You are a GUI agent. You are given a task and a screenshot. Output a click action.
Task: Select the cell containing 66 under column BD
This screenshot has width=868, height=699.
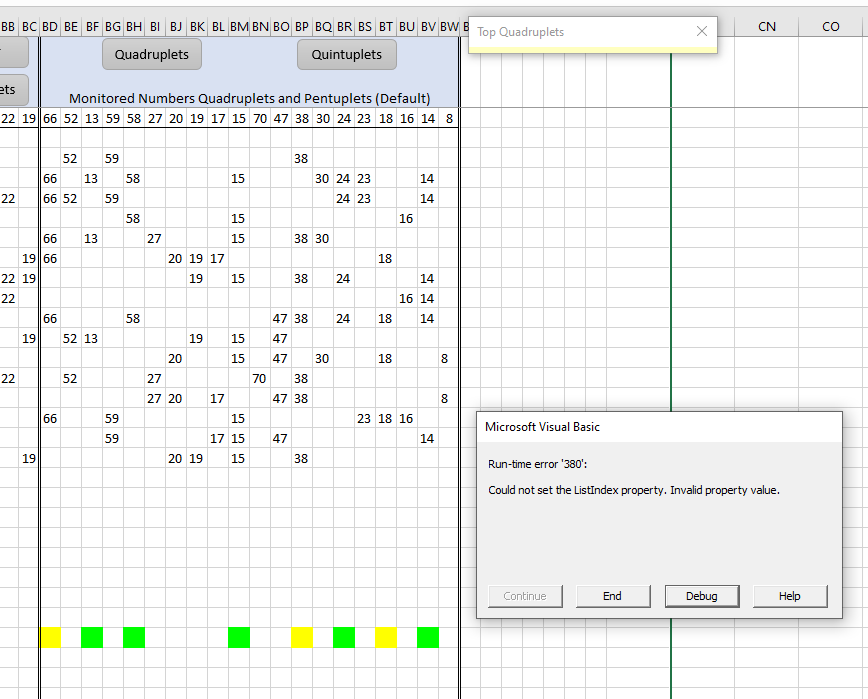pyautogui.click(x=50, y=178)
